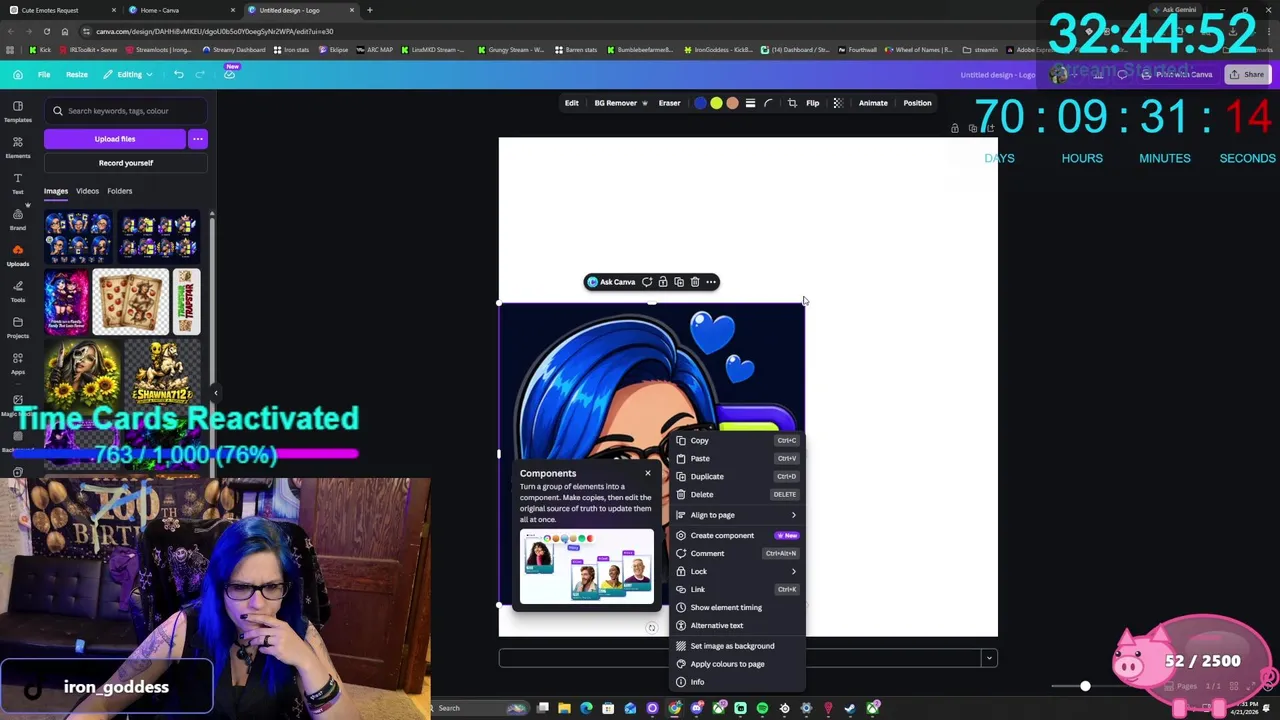Open the transparency checkerboard control
The height and width of the screenshot is (720, 1280).
[838, 103]
